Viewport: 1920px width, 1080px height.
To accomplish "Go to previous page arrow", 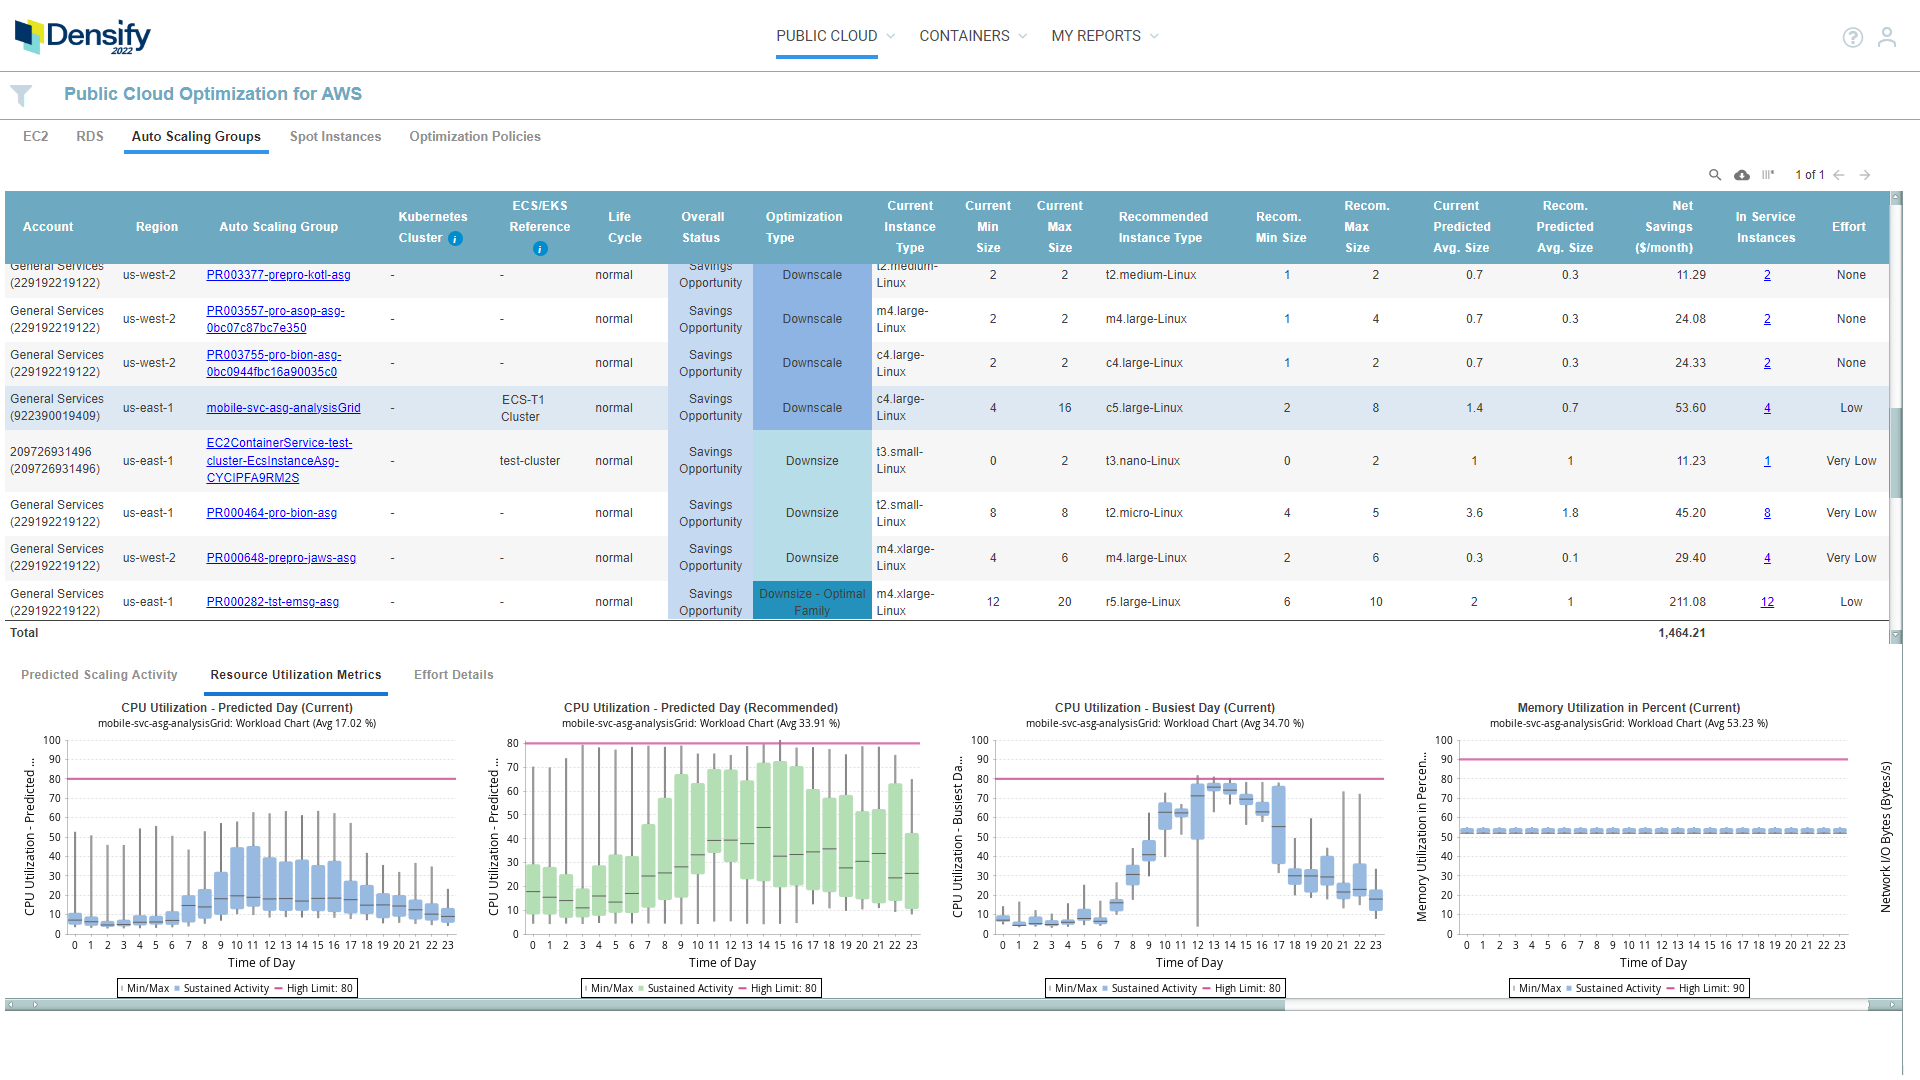I will click(1839, 175).
